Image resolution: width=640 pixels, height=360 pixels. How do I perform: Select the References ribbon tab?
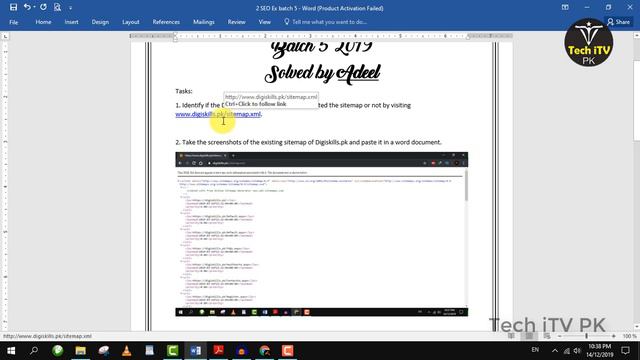pos(166,22)
